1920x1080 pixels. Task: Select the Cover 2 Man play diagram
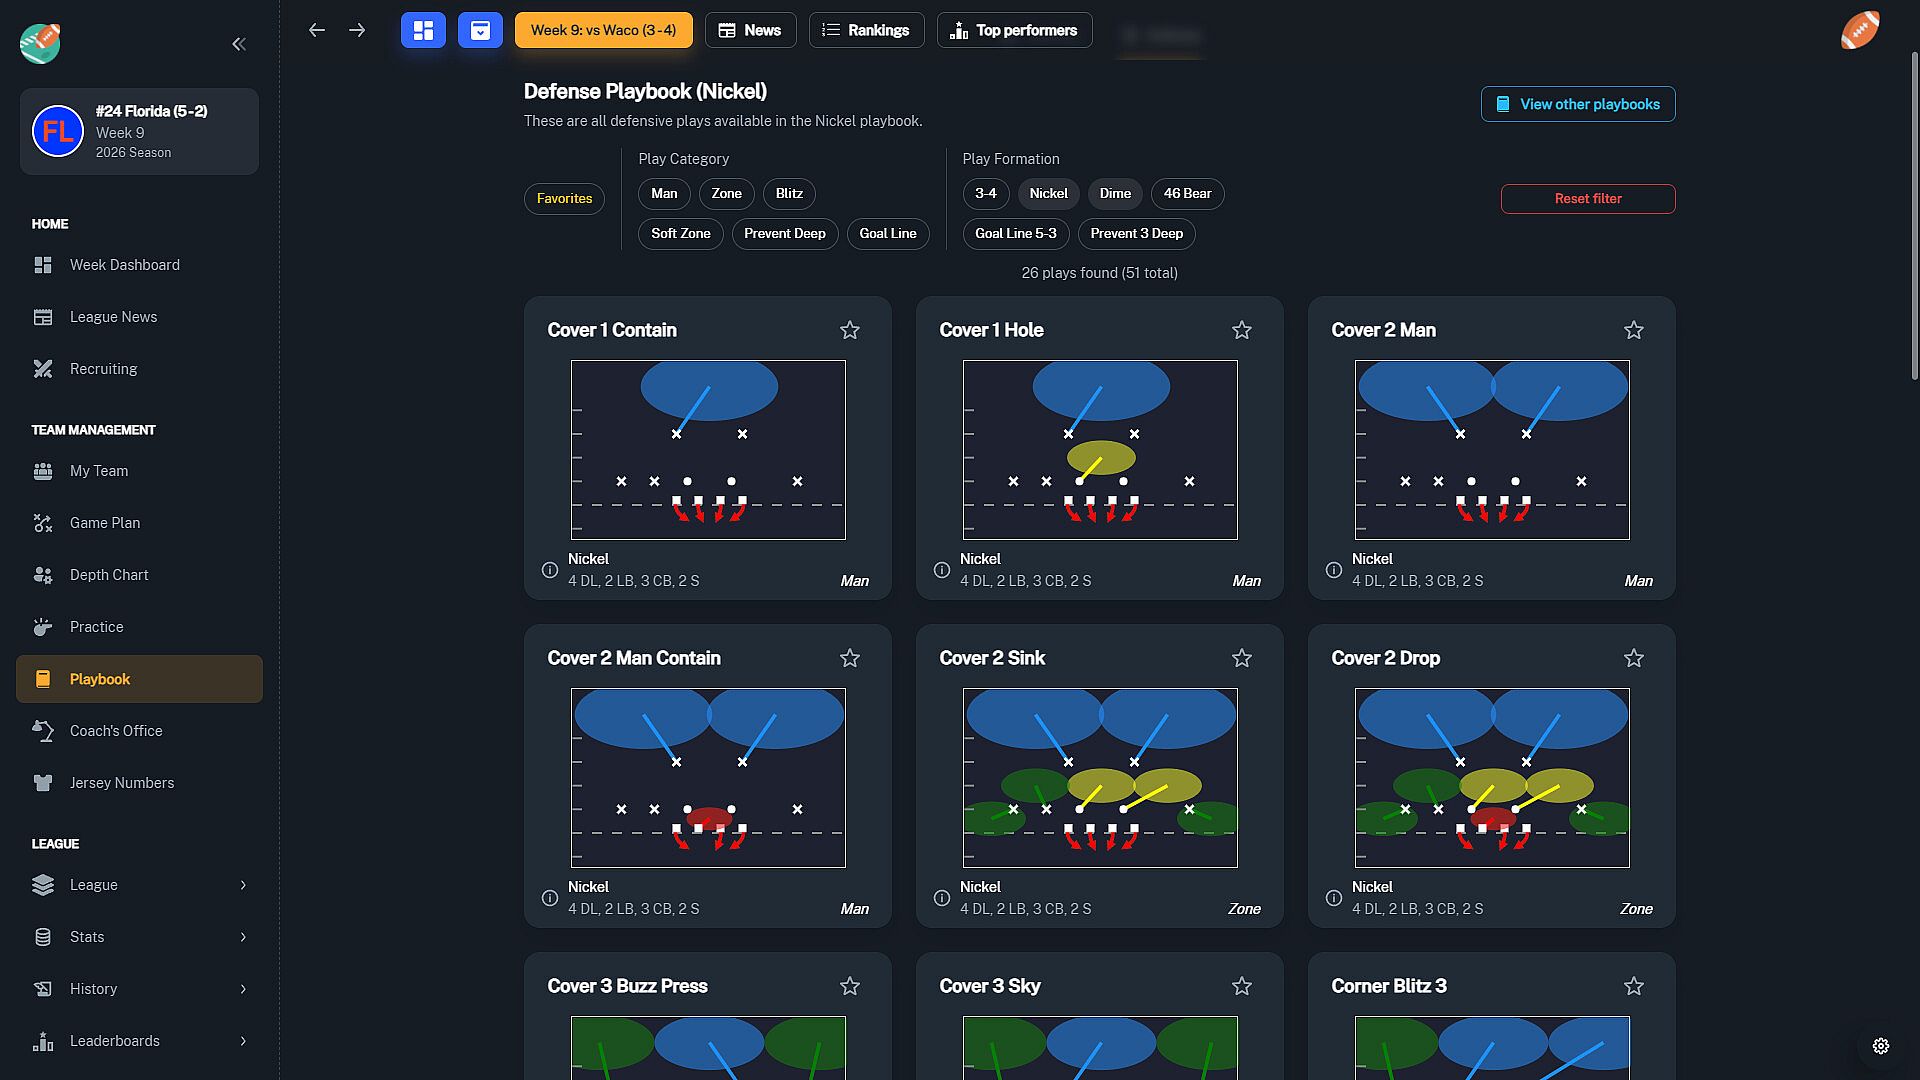1492,450
